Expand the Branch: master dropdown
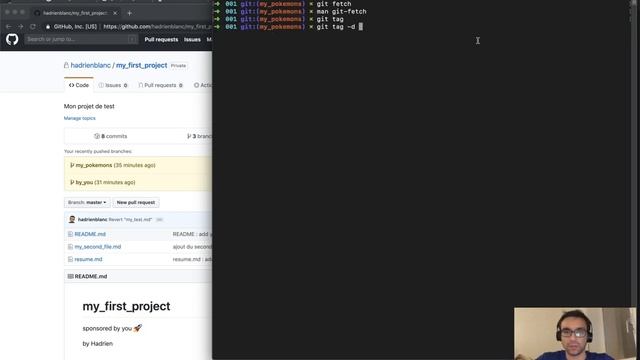The height and width of the screenshot is (360, 640). [x=87, y=202]
